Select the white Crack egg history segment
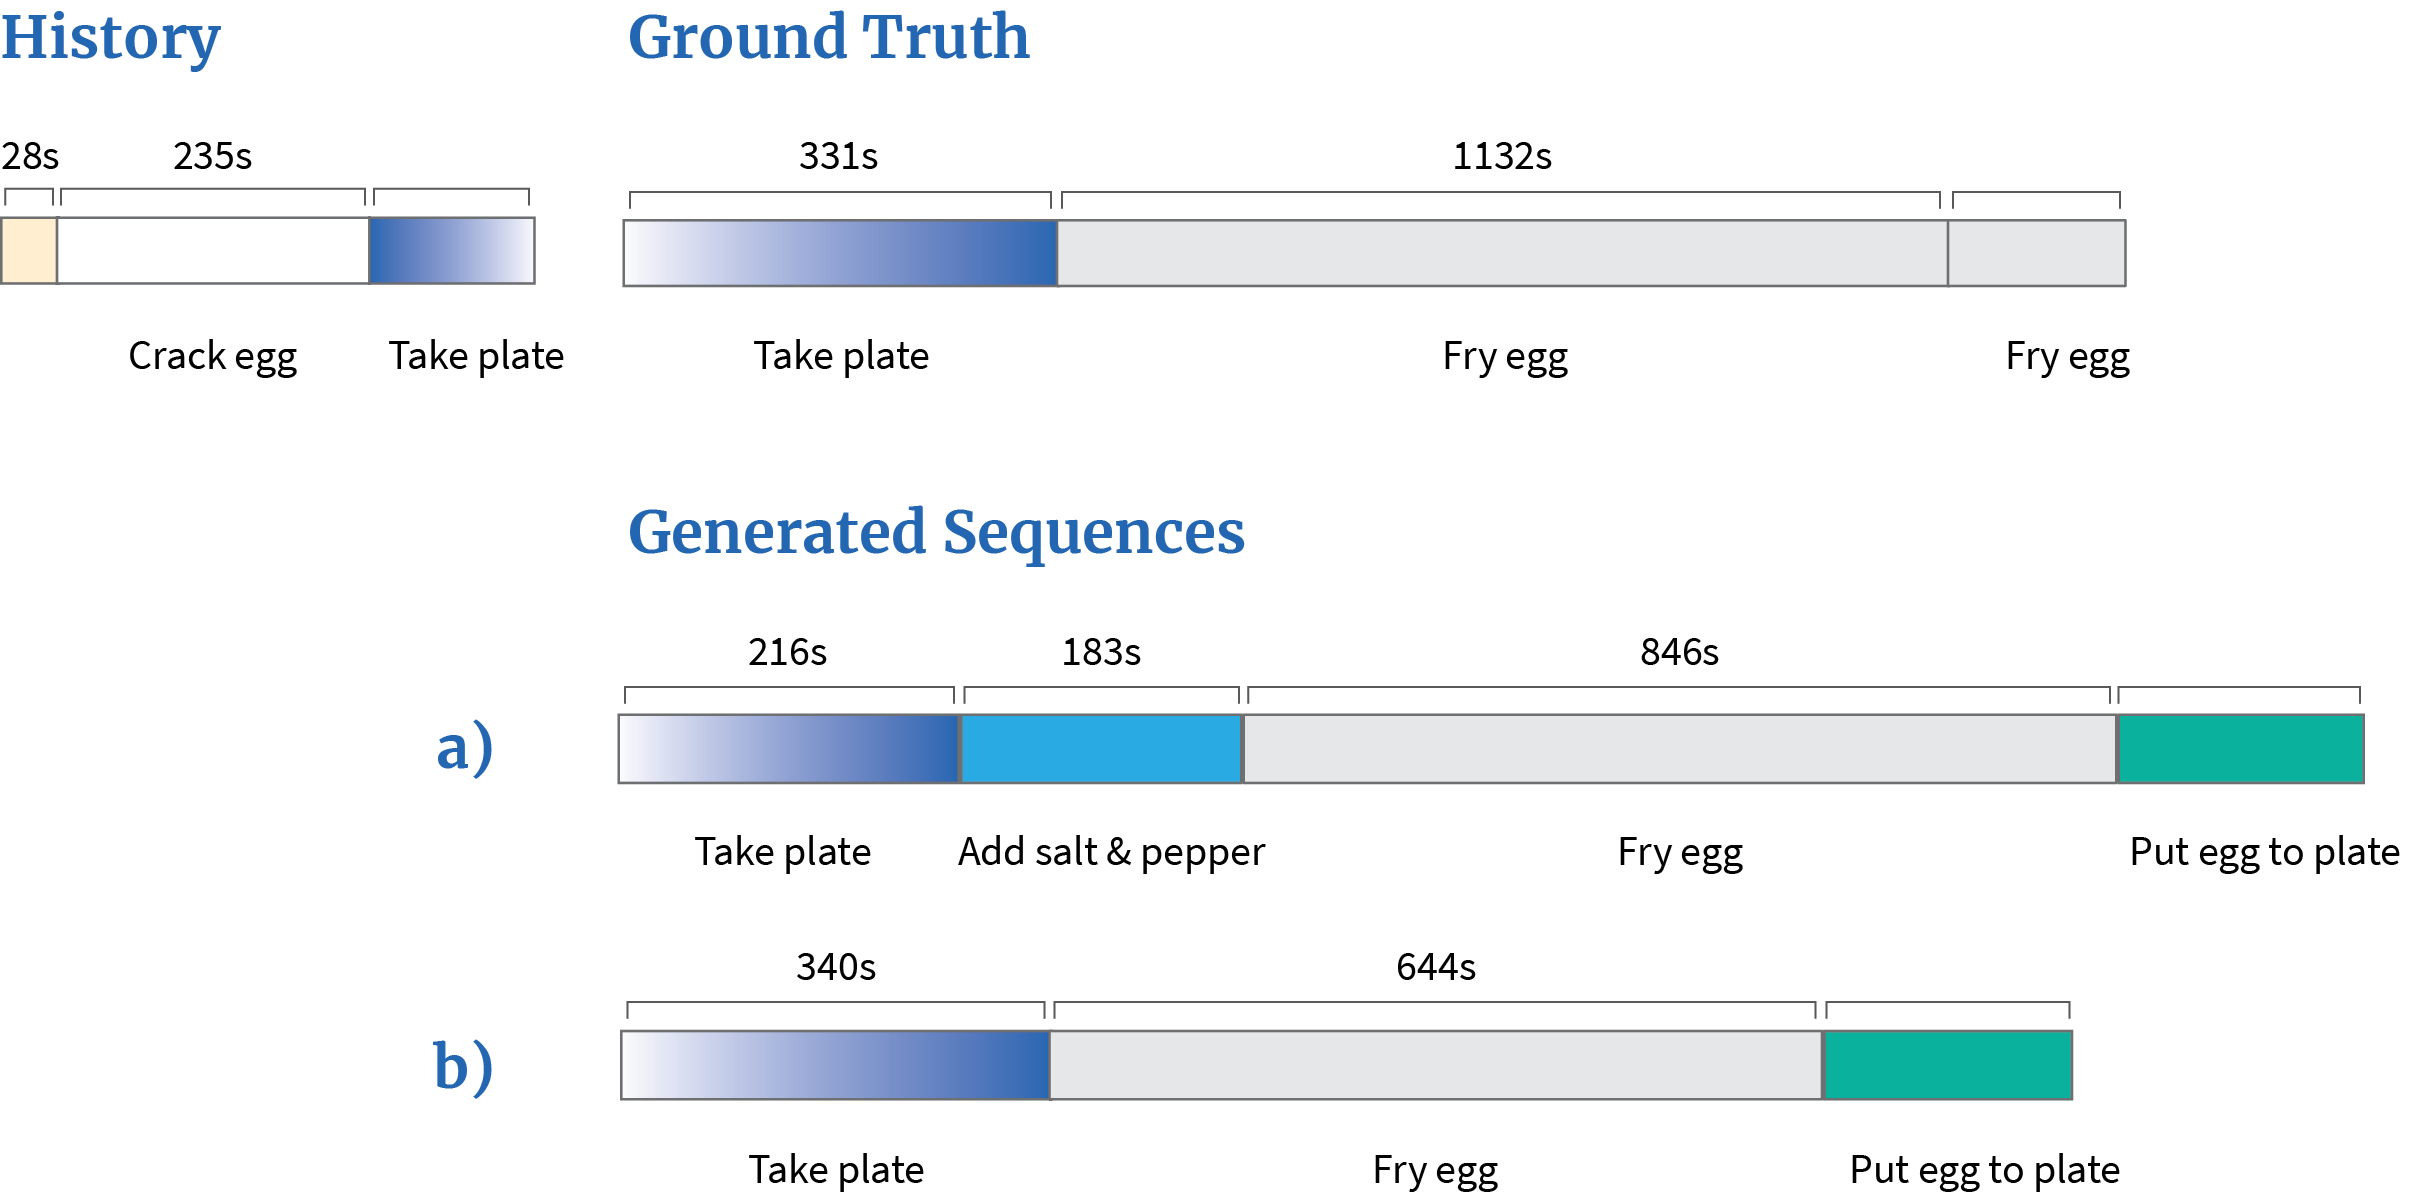The height and width of the screenshot is (1200, 2415). 213,250
